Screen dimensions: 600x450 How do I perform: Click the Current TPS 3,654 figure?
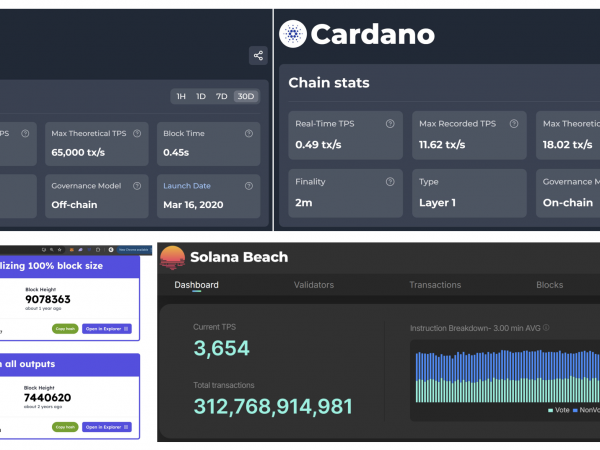point(222,348)
